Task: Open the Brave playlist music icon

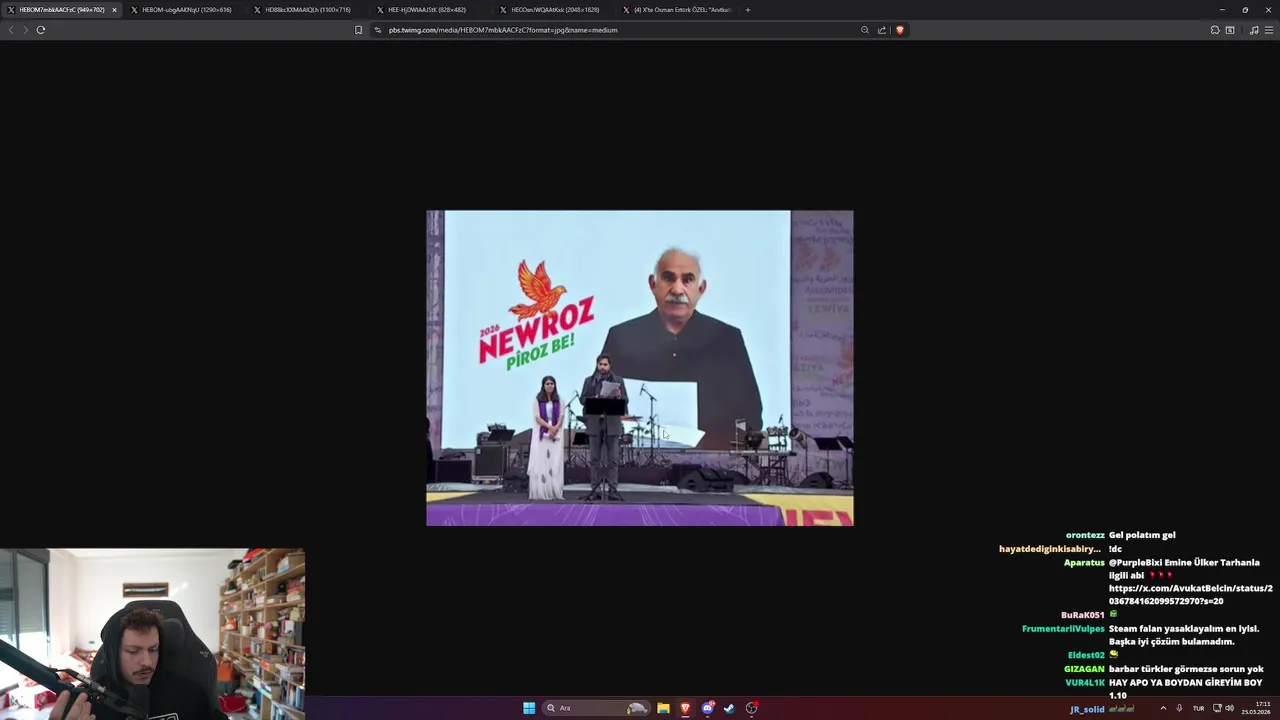Action: pos(1254,30)
